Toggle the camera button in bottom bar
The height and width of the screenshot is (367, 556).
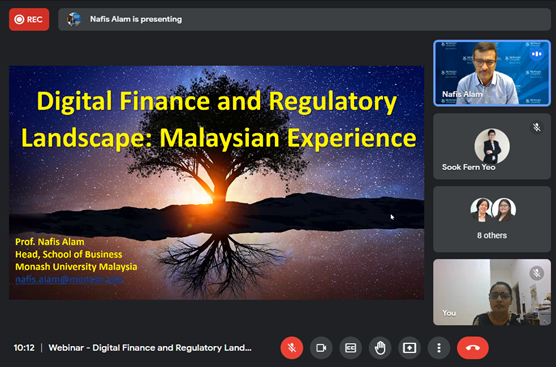[321, 348]
